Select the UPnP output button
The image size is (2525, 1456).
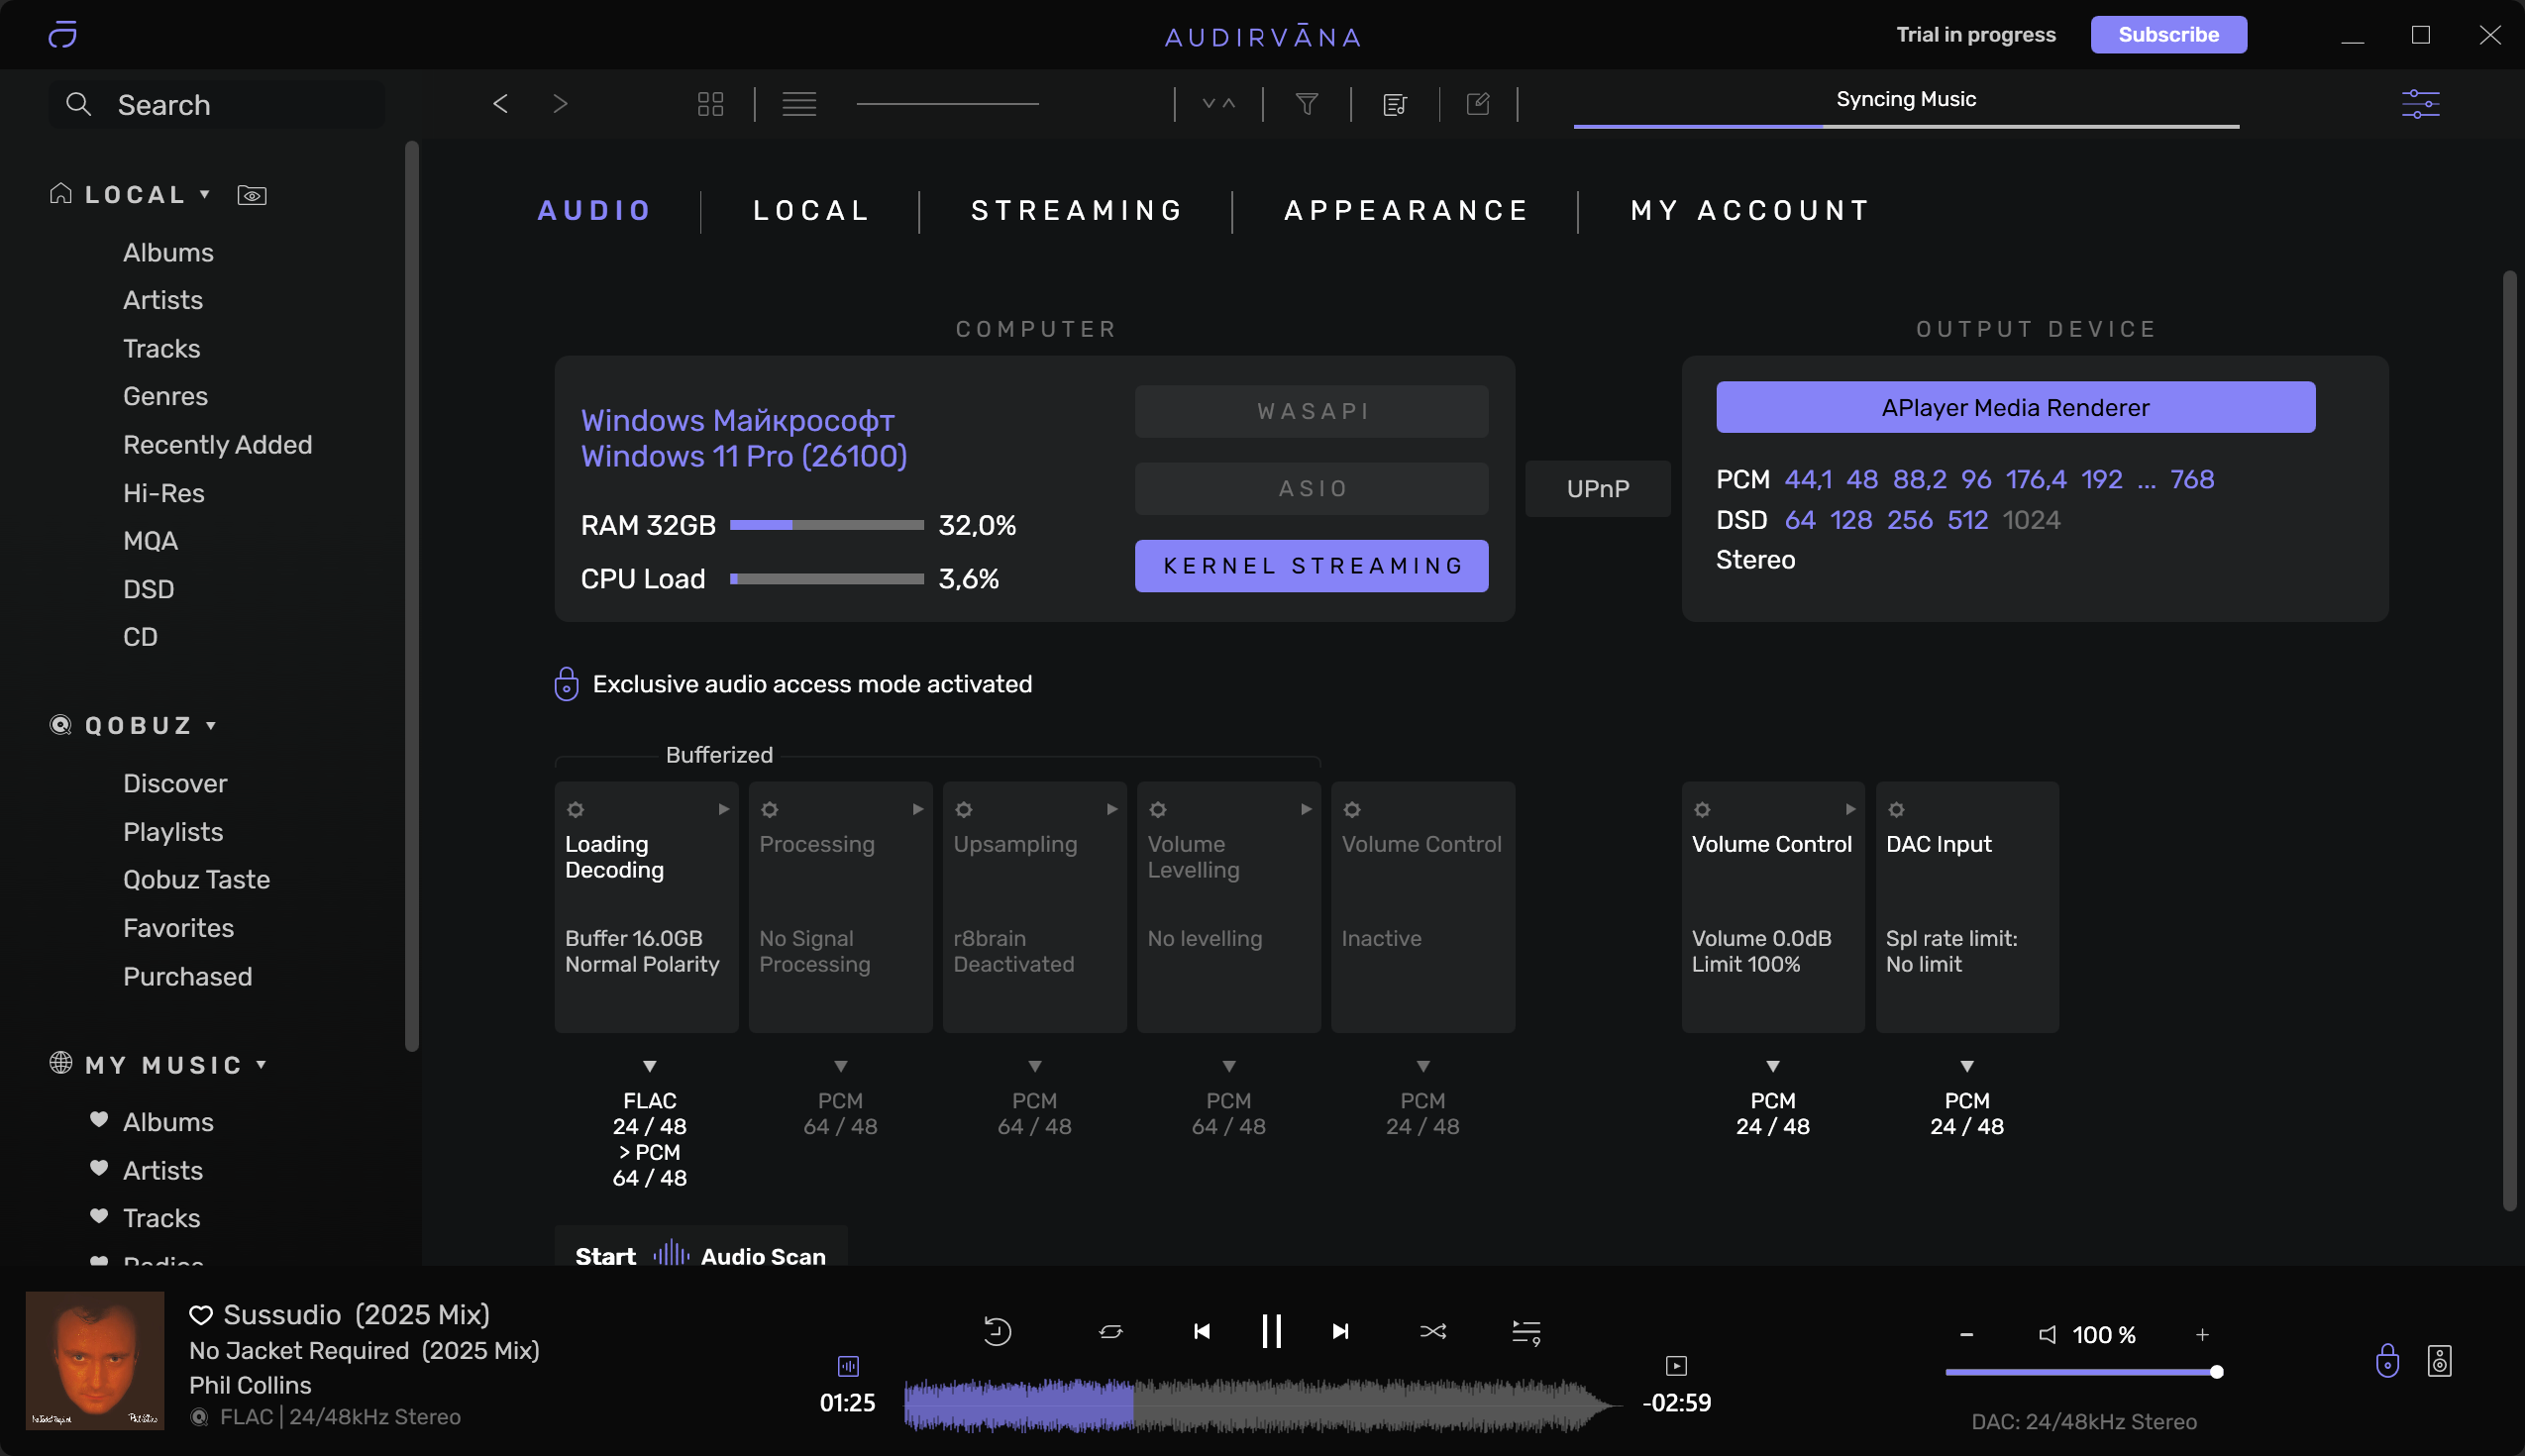tap(1597, 488)
